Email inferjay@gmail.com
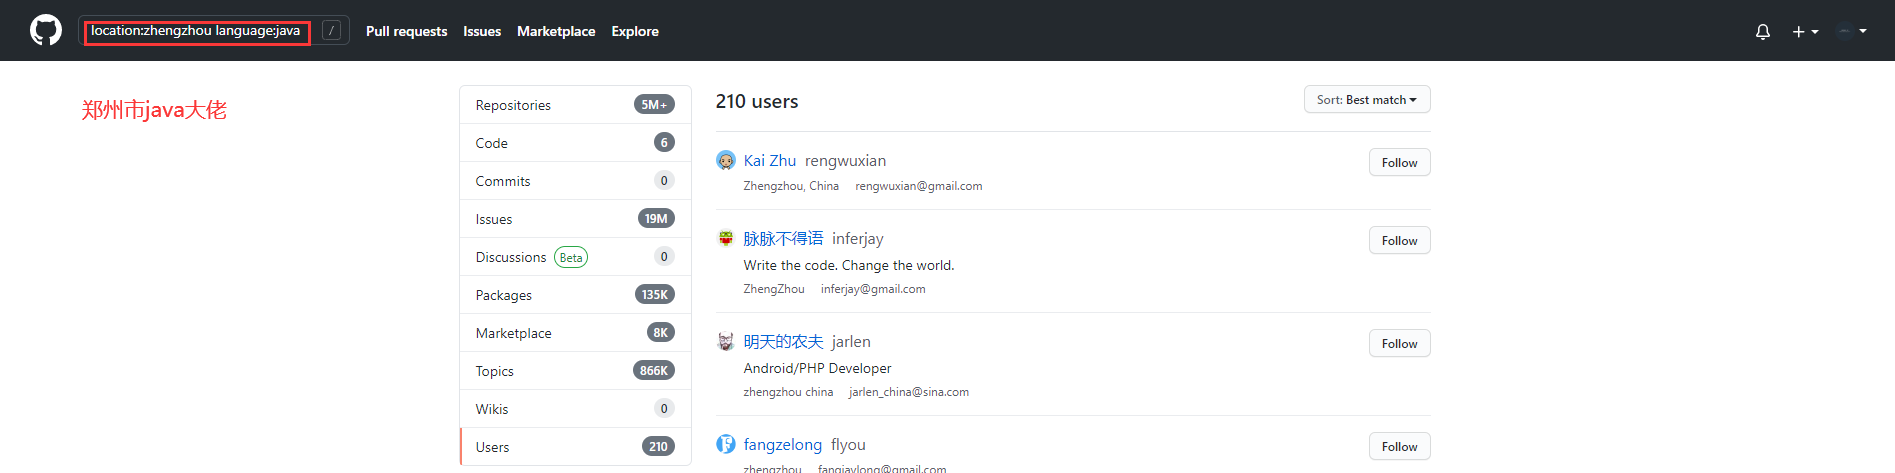1895x473 pixels. pyautogui.click(x=873, y=289)
